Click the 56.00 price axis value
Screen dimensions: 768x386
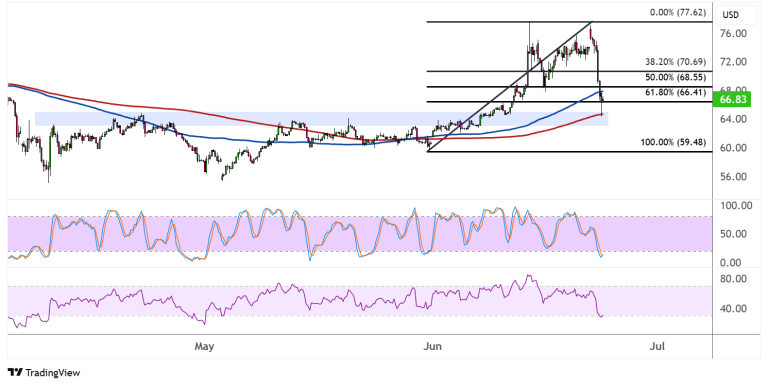click(x=733, y=176)
